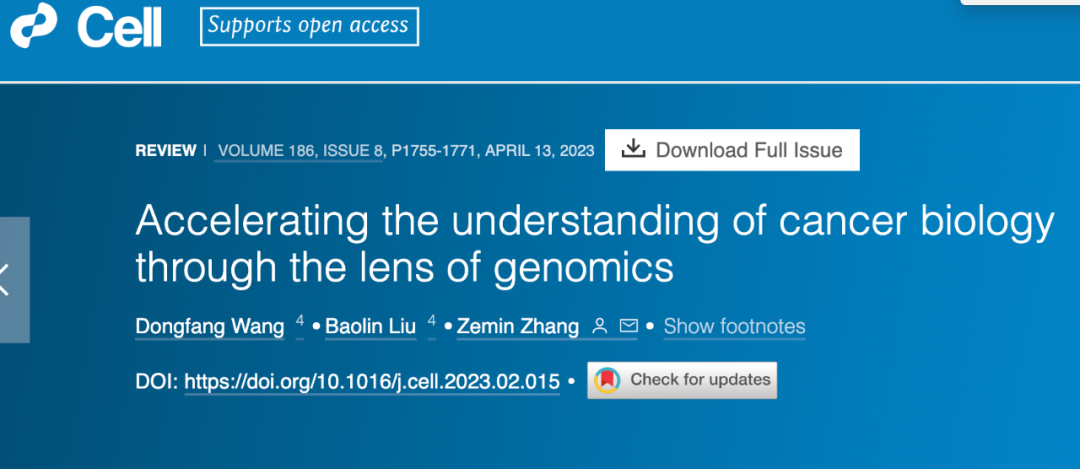The height and width of the screenshot is (469, 1080).
Task: Expand the Show footnotes section
Action: click(734, 326)
